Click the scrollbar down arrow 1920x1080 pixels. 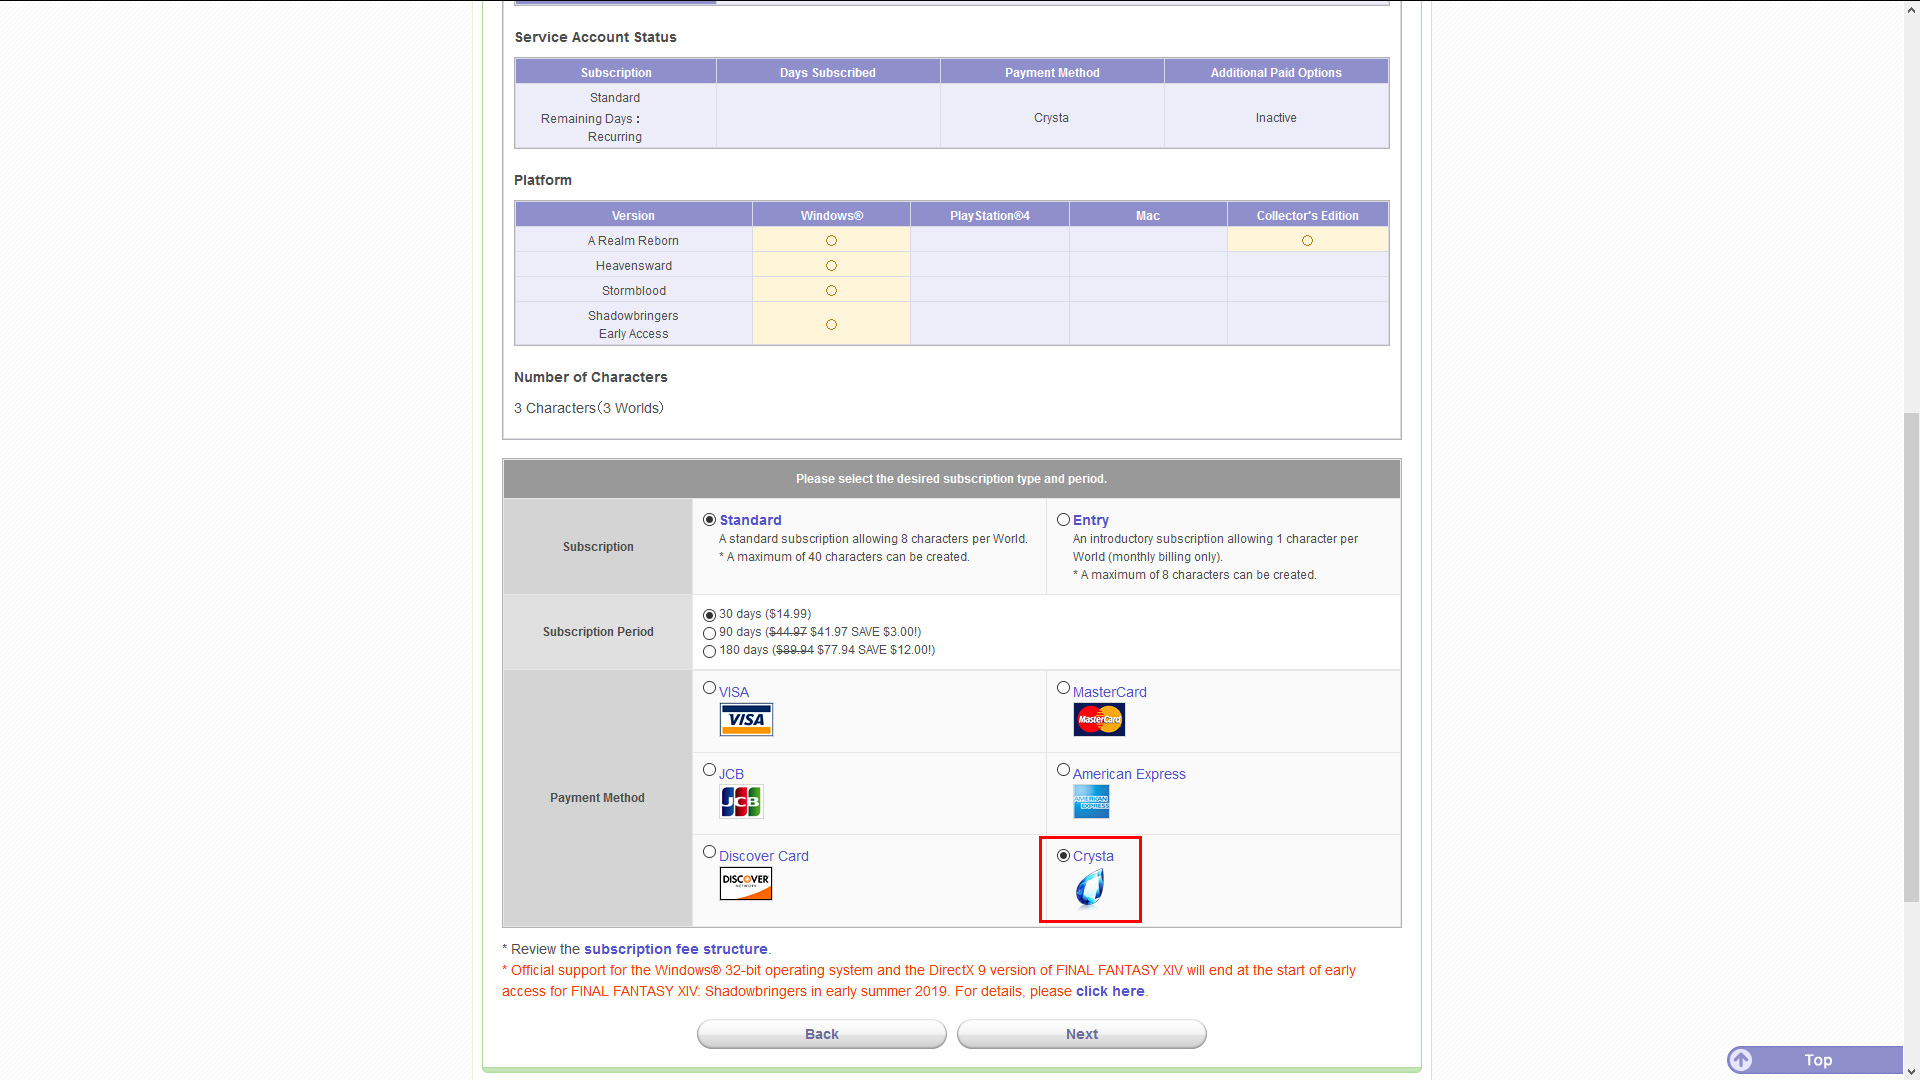[1911, 1072]
